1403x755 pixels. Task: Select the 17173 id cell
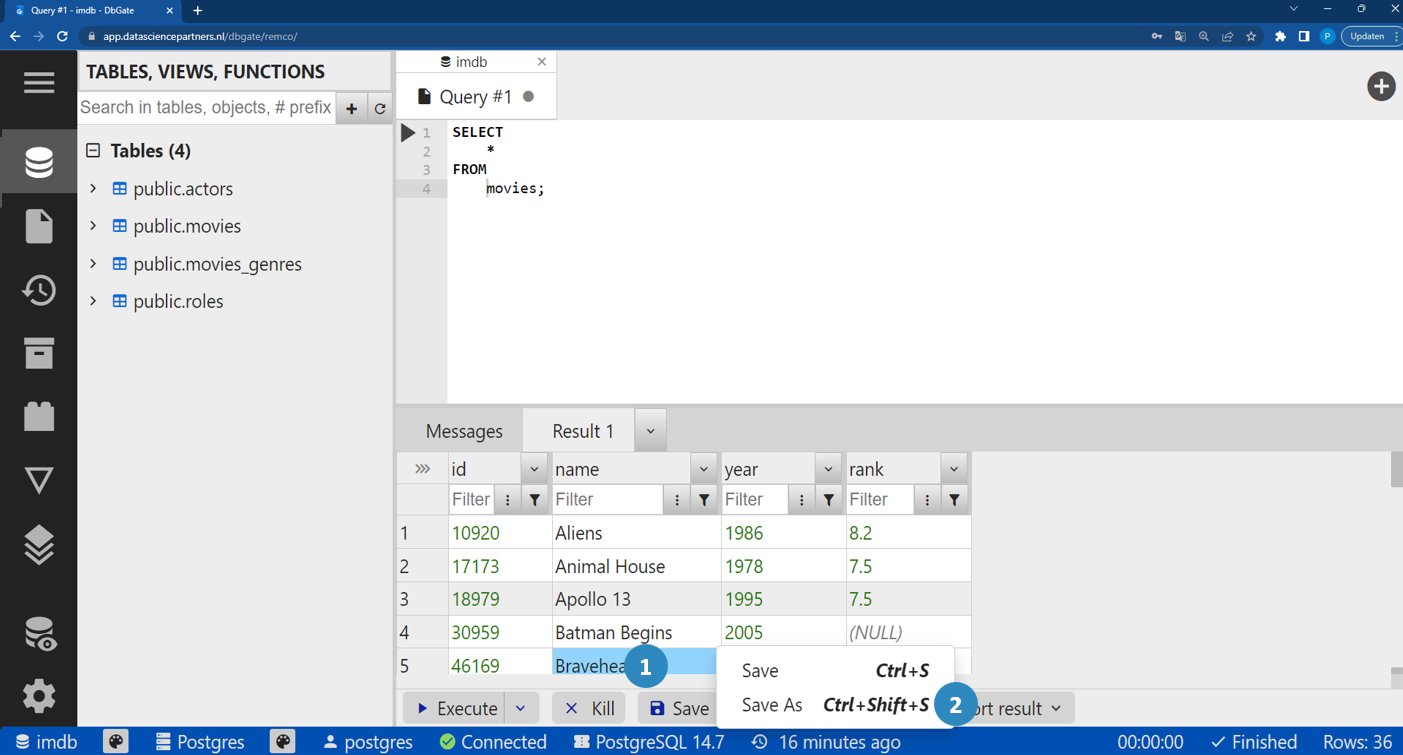(x=500, y=566)
